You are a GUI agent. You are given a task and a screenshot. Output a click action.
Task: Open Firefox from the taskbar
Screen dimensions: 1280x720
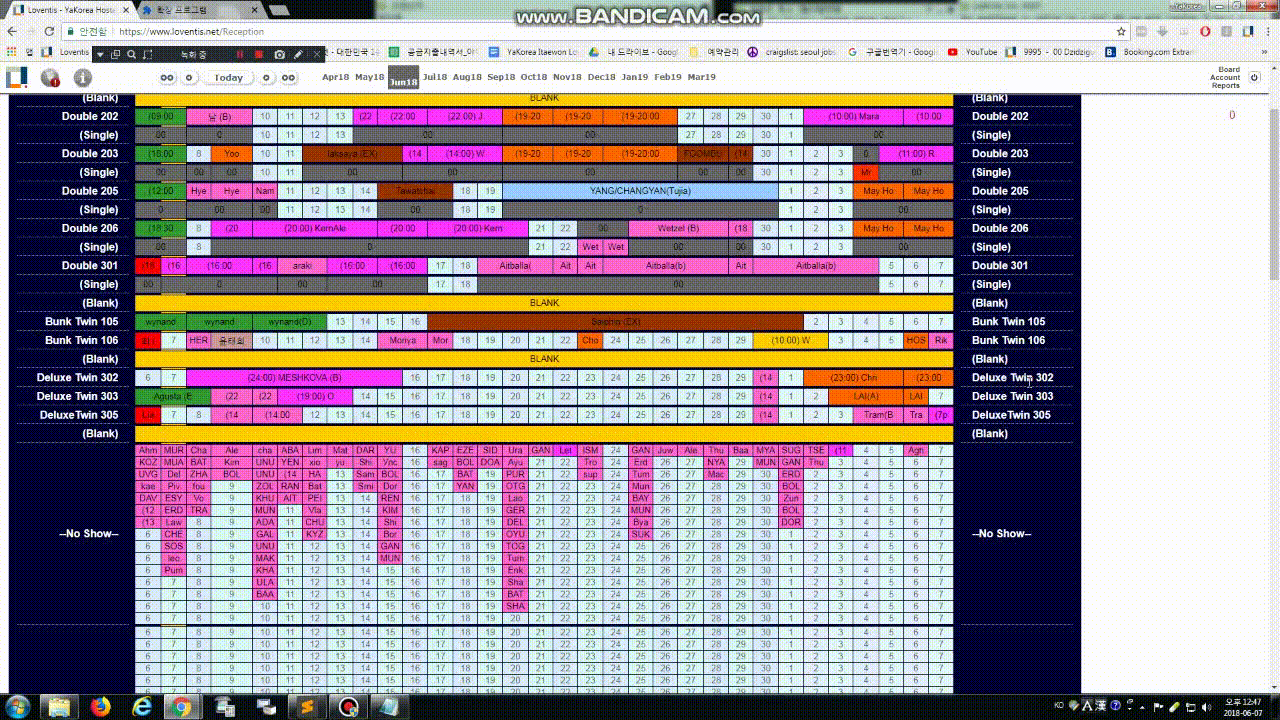[100, 707]
